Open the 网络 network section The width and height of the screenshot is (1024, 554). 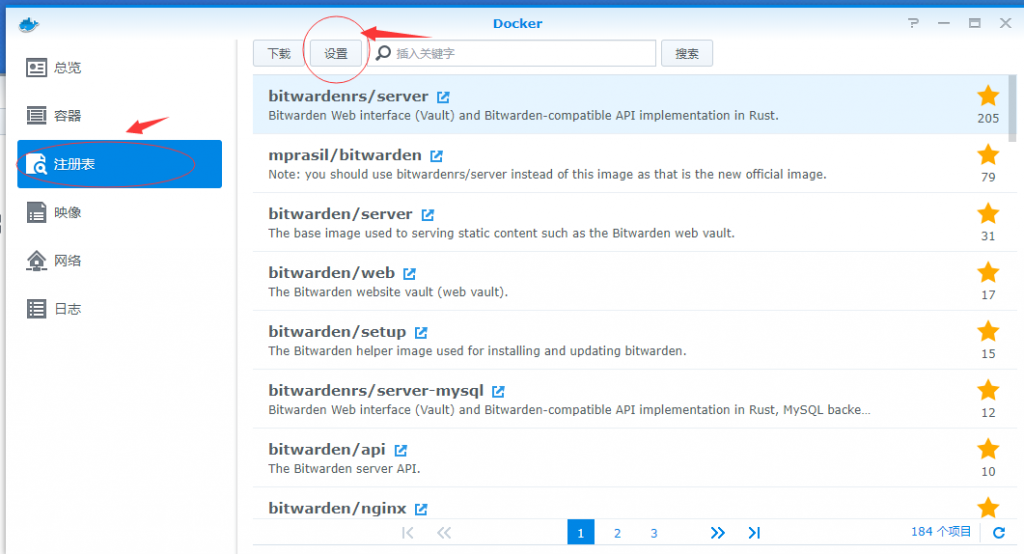(x=120, y=261)
